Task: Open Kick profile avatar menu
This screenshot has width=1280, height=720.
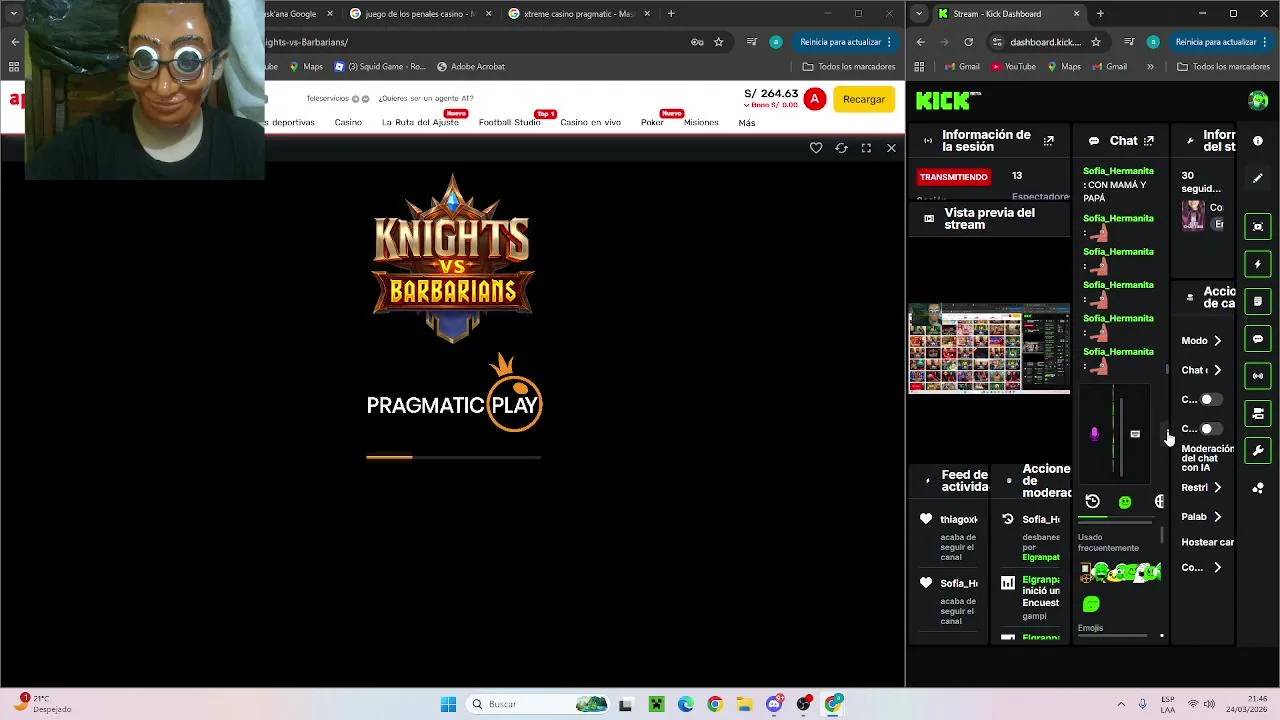Action: 1258,100
